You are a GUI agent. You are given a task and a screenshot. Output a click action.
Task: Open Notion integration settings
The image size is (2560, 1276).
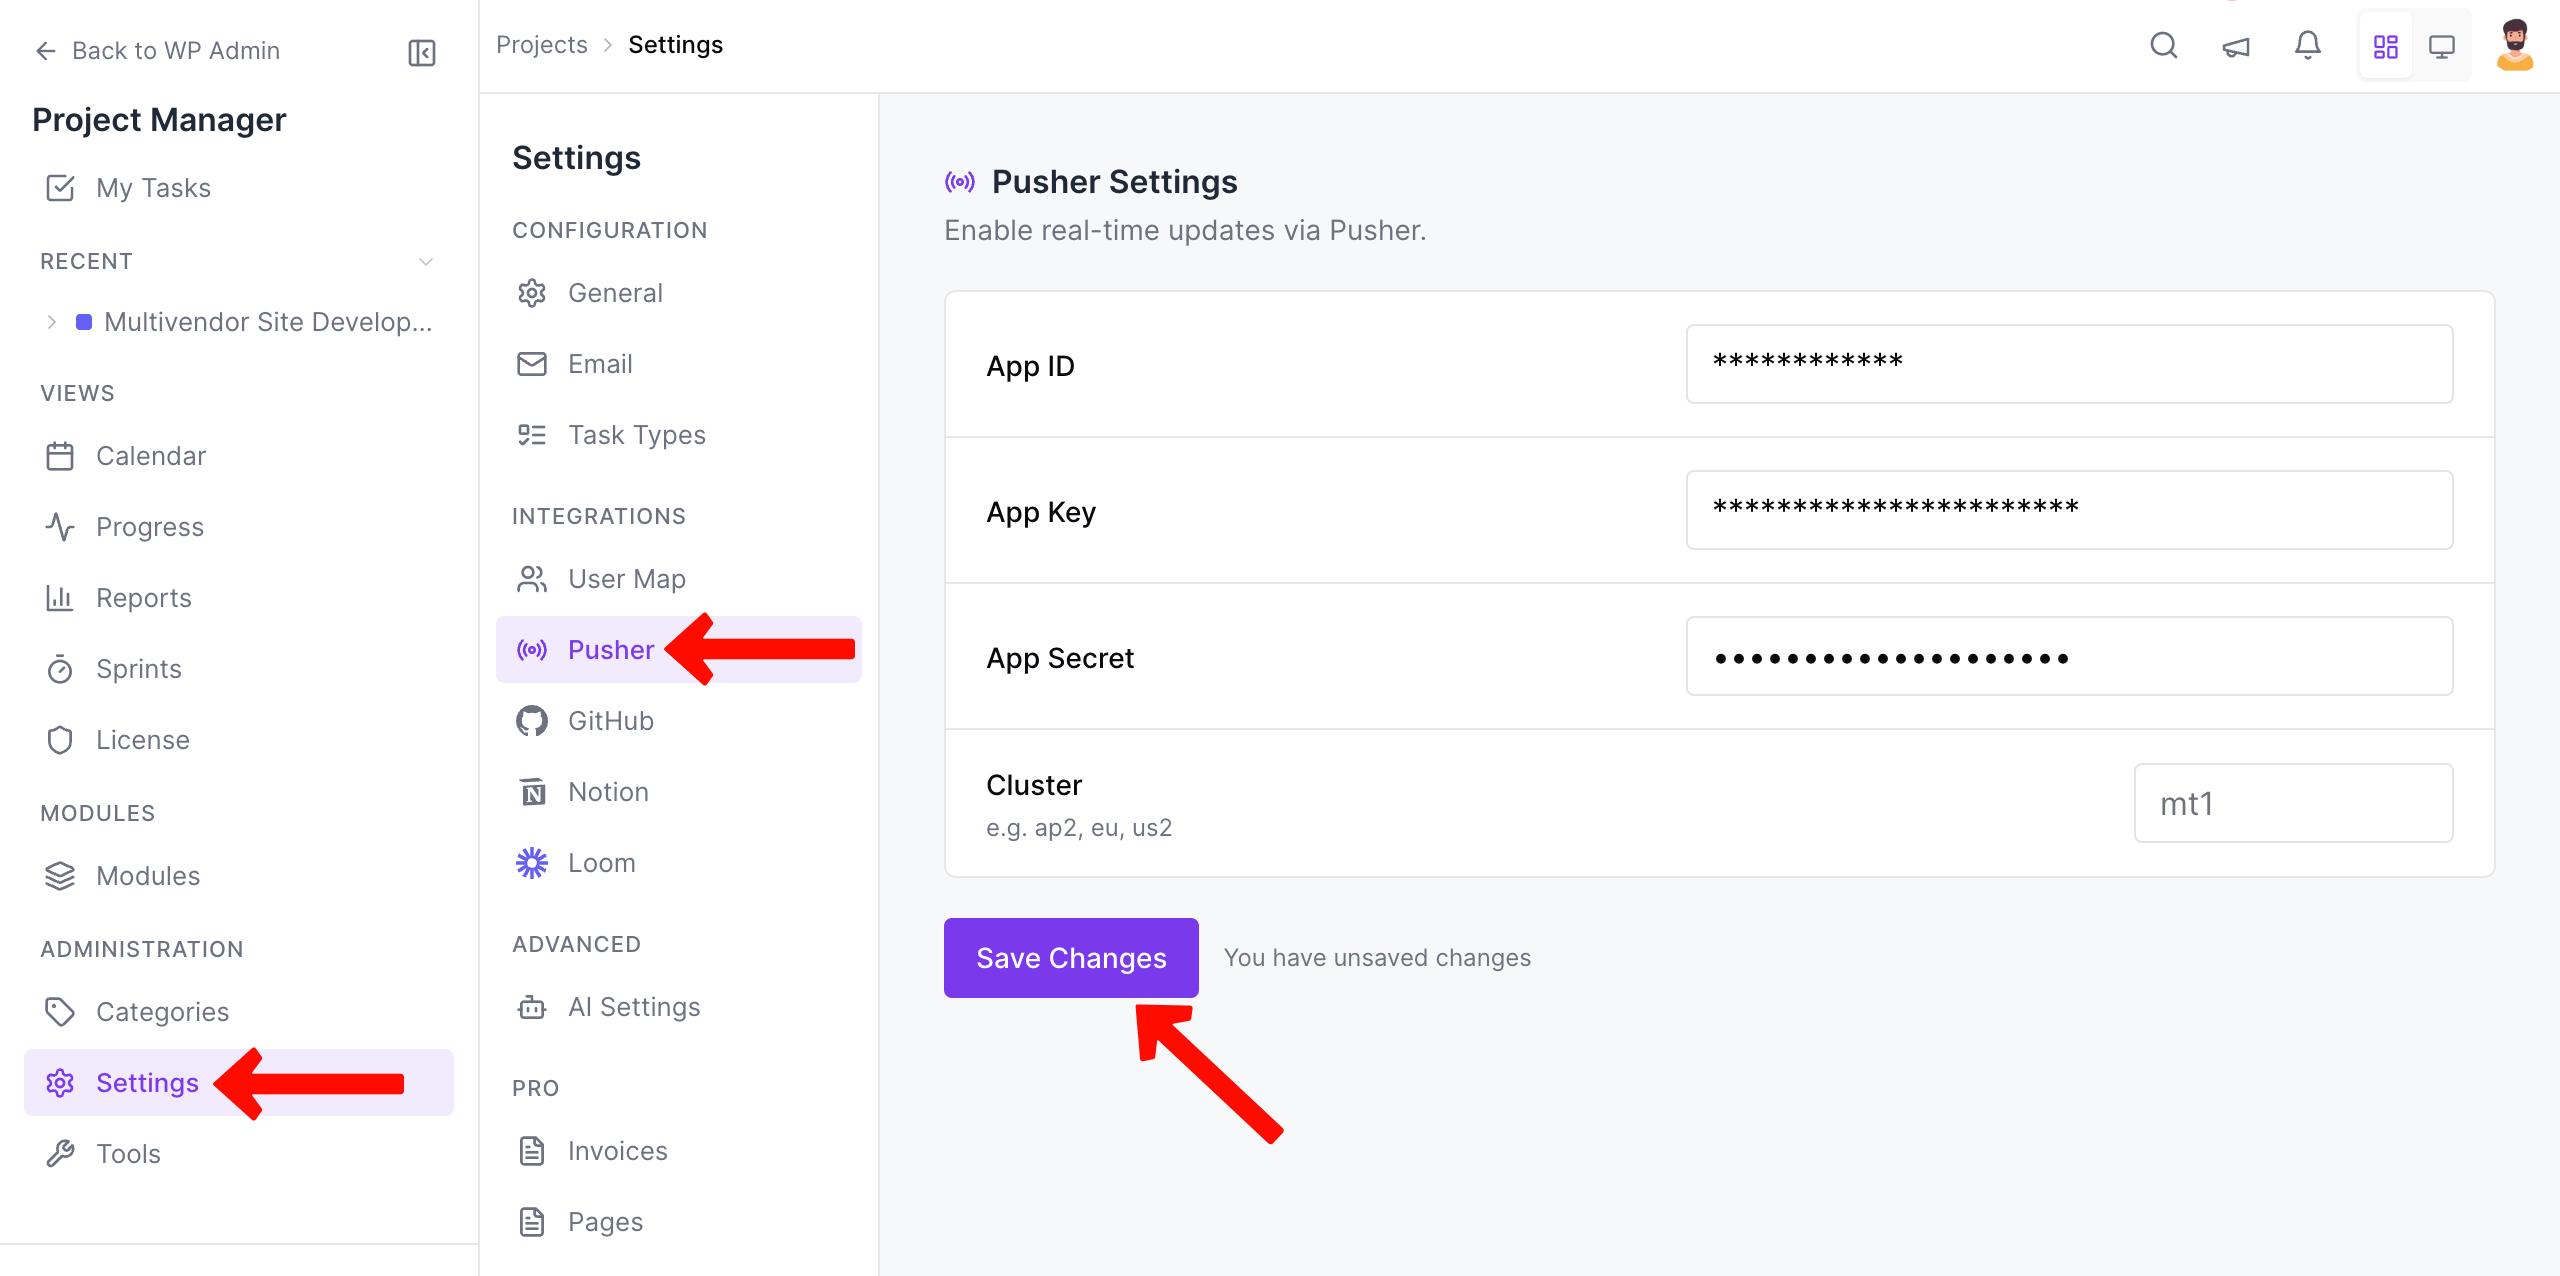point(607,791)
